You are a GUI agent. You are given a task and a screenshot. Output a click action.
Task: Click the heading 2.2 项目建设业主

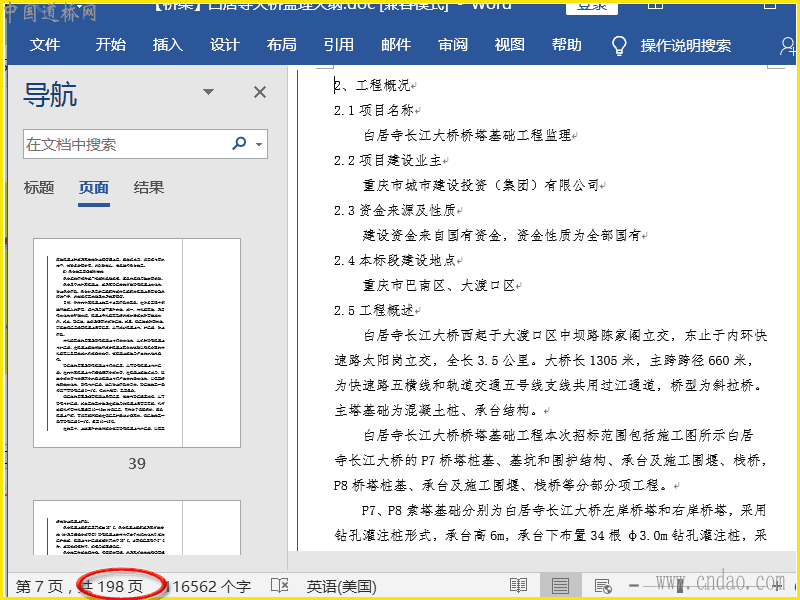388,160
